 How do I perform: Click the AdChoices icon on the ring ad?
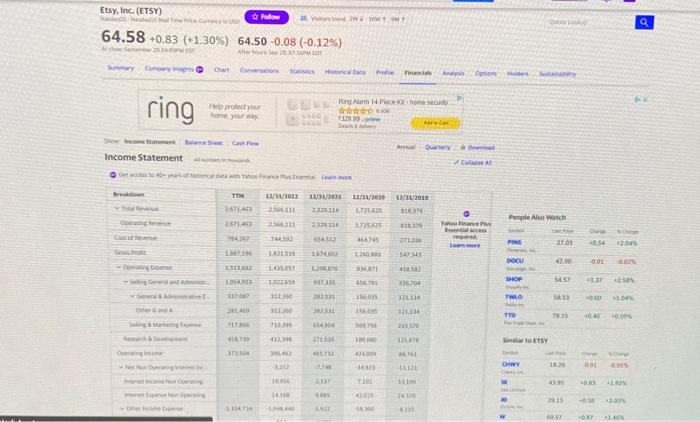click(x=459, y=97)
